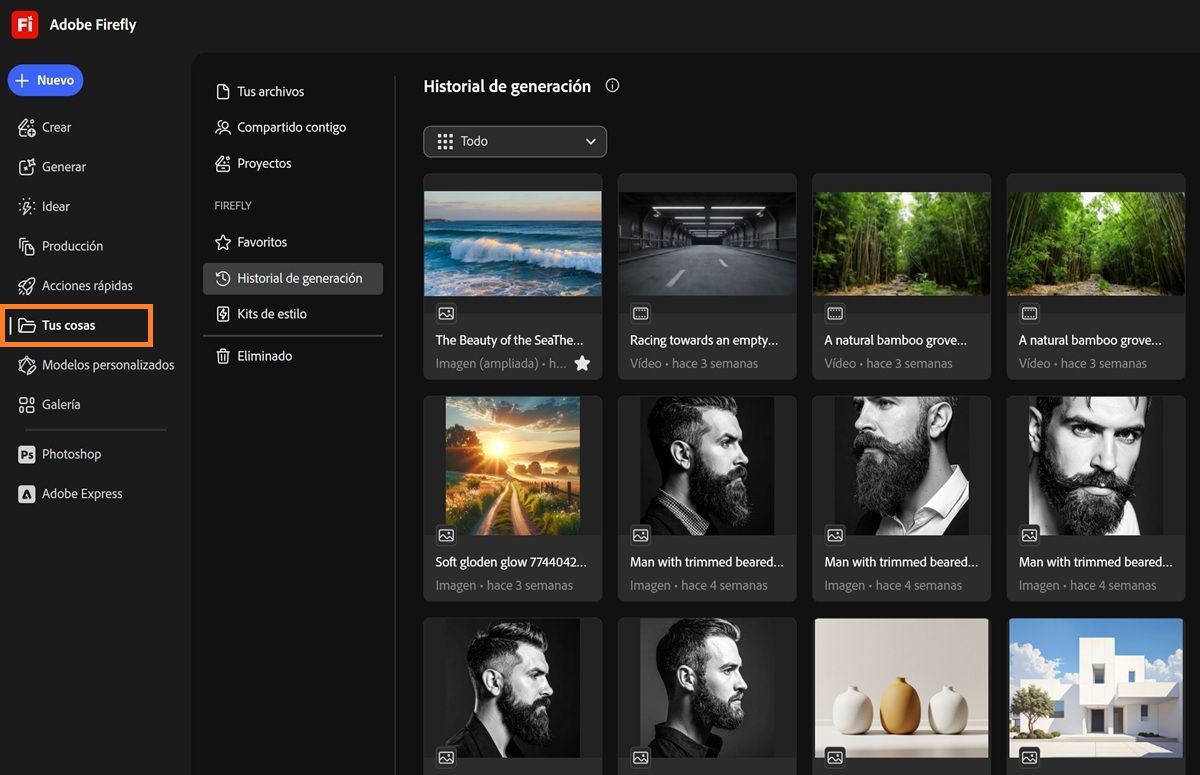Open the generation history info icon

click(613, 86)
